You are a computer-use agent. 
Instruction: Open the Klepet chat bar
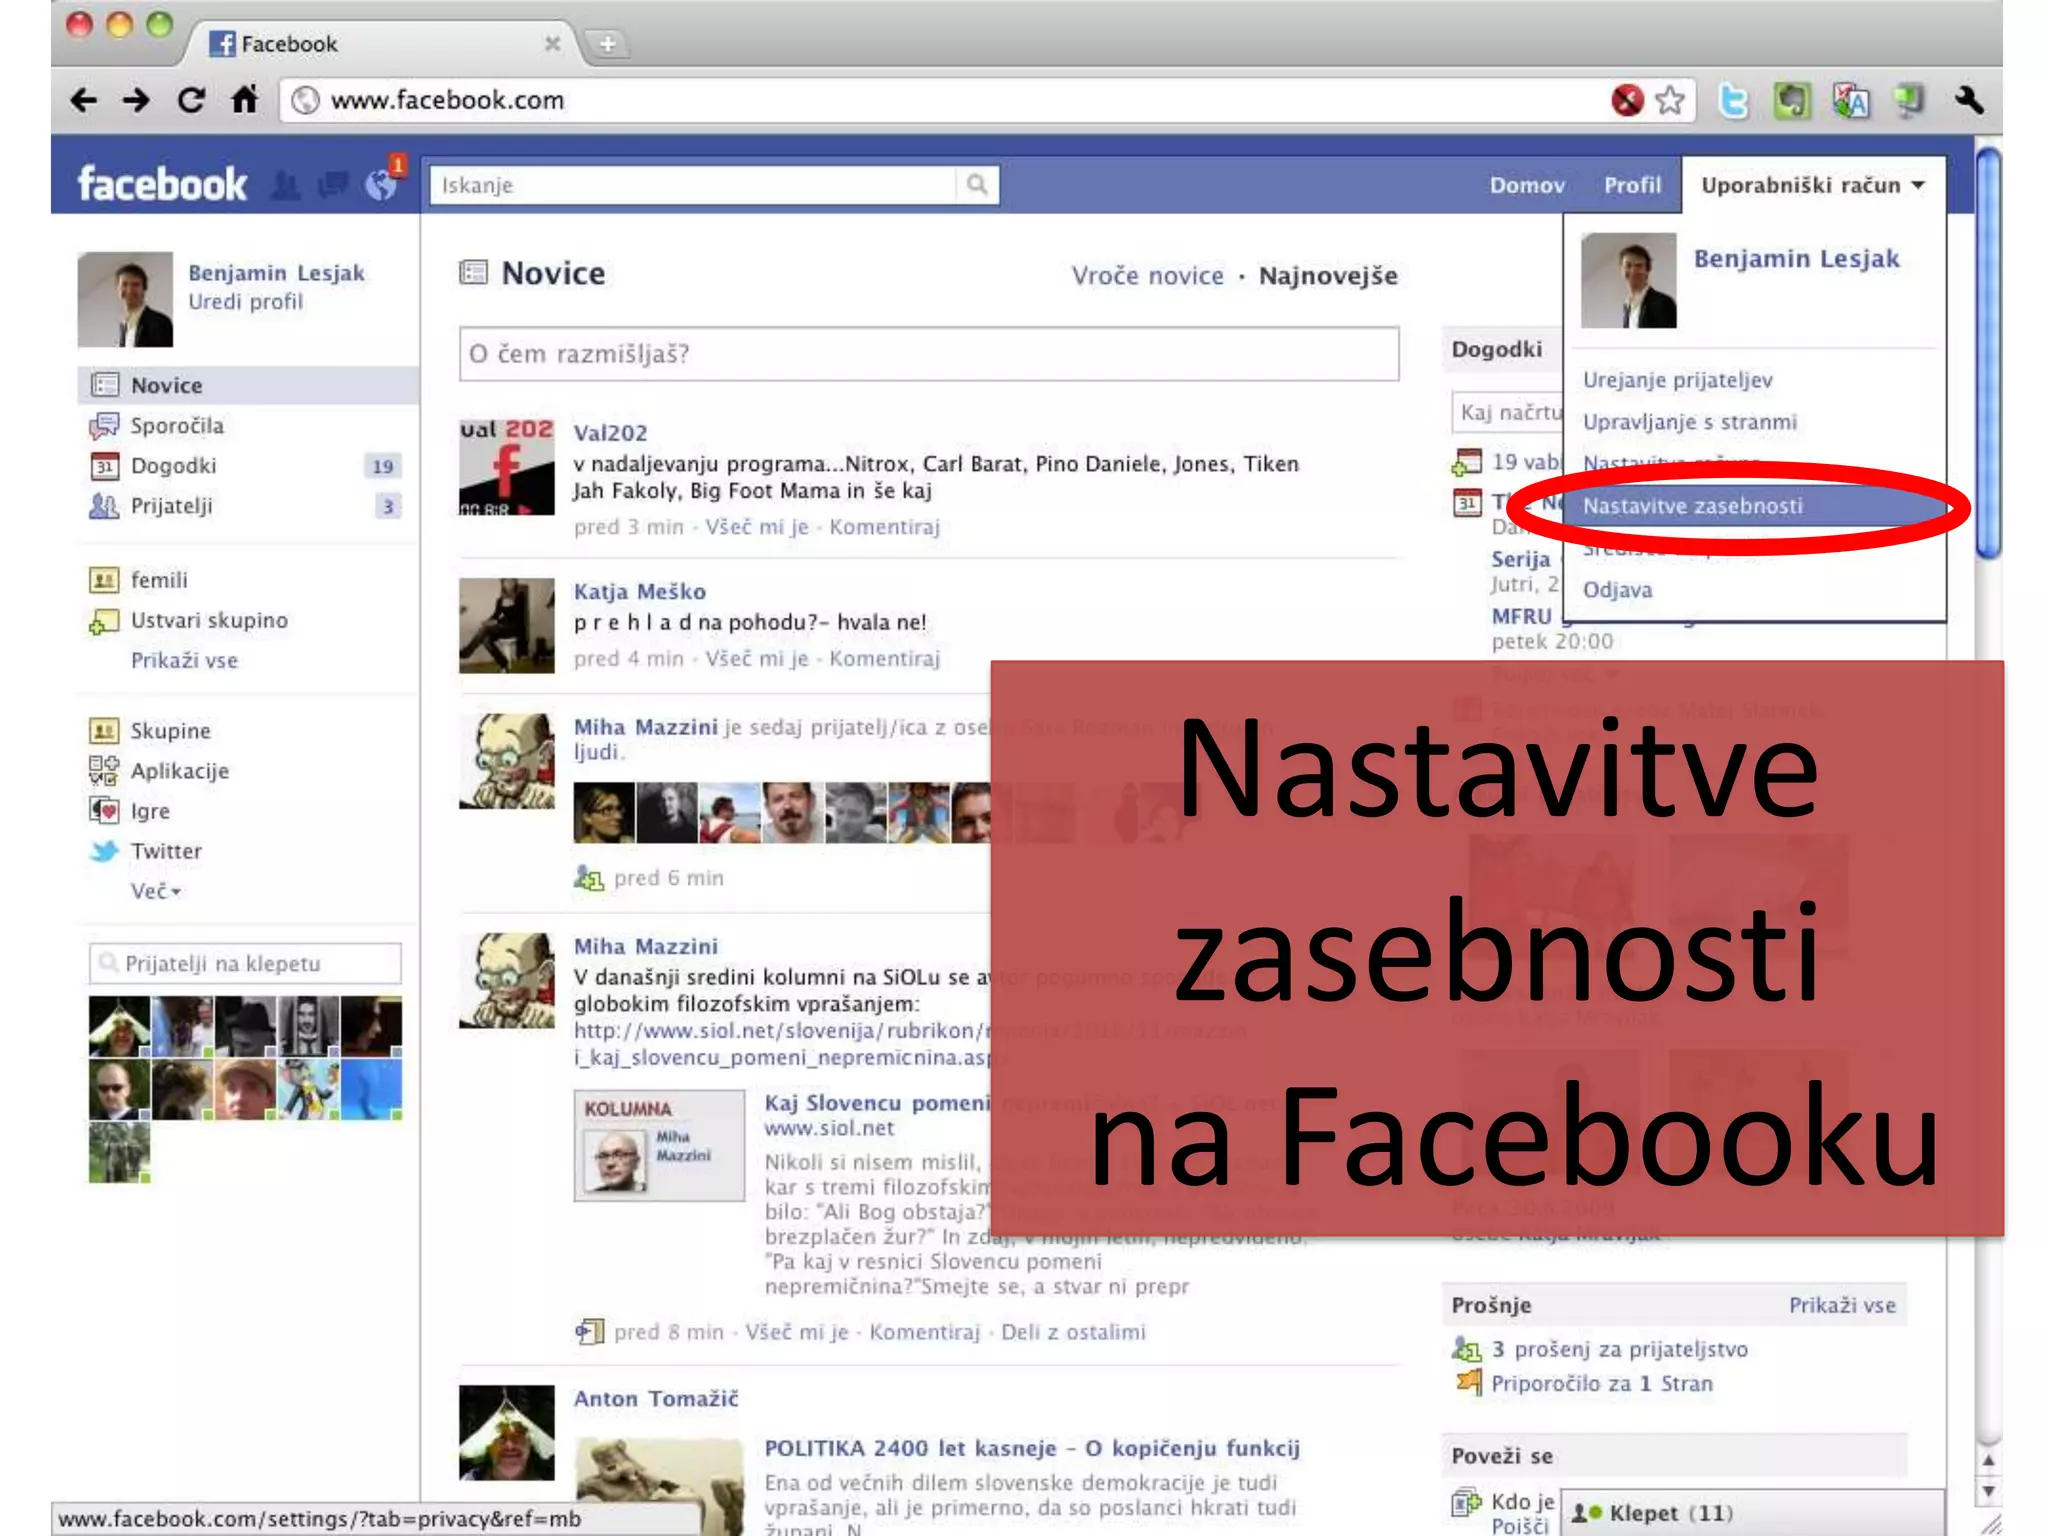(x=1752, y=1513)
